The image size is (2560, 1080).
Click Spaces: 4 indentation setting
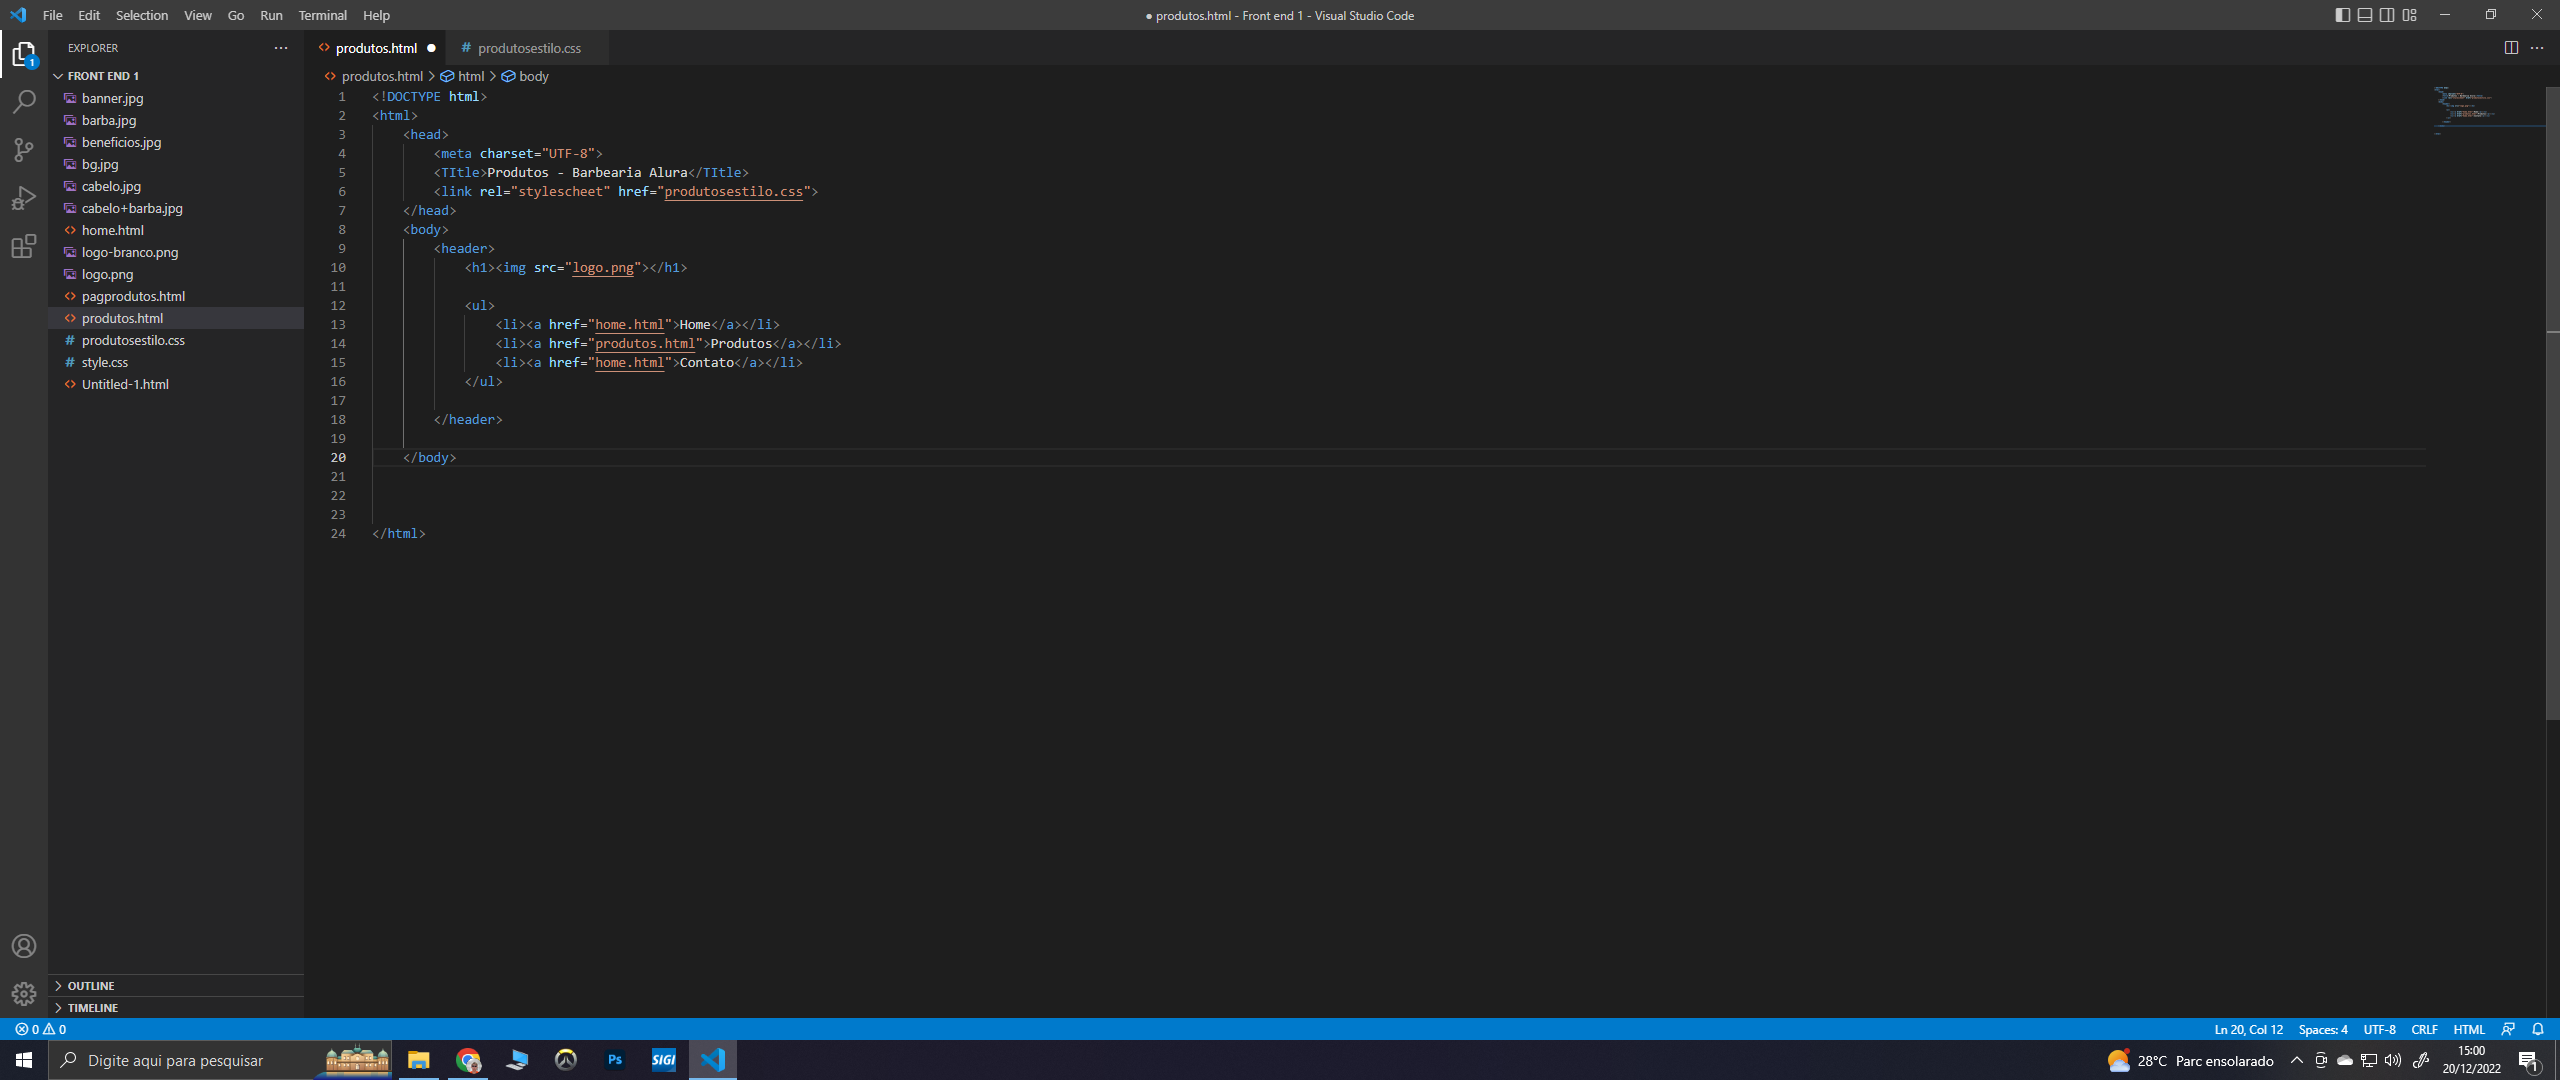coord(2323,1029)
